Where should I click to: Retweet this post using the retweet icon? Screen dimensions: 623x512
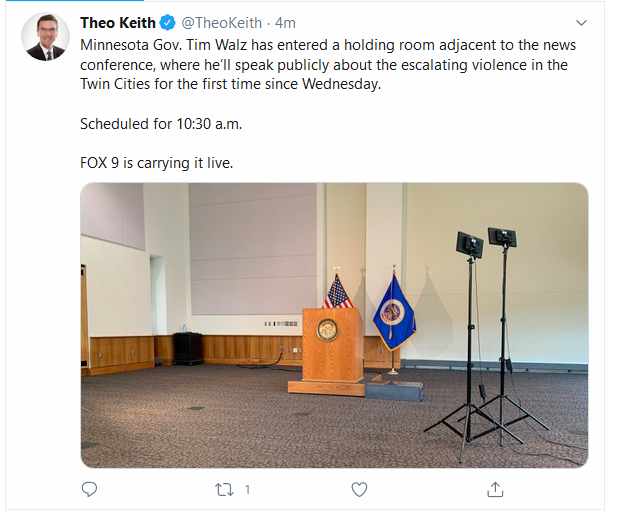[225, 489]
